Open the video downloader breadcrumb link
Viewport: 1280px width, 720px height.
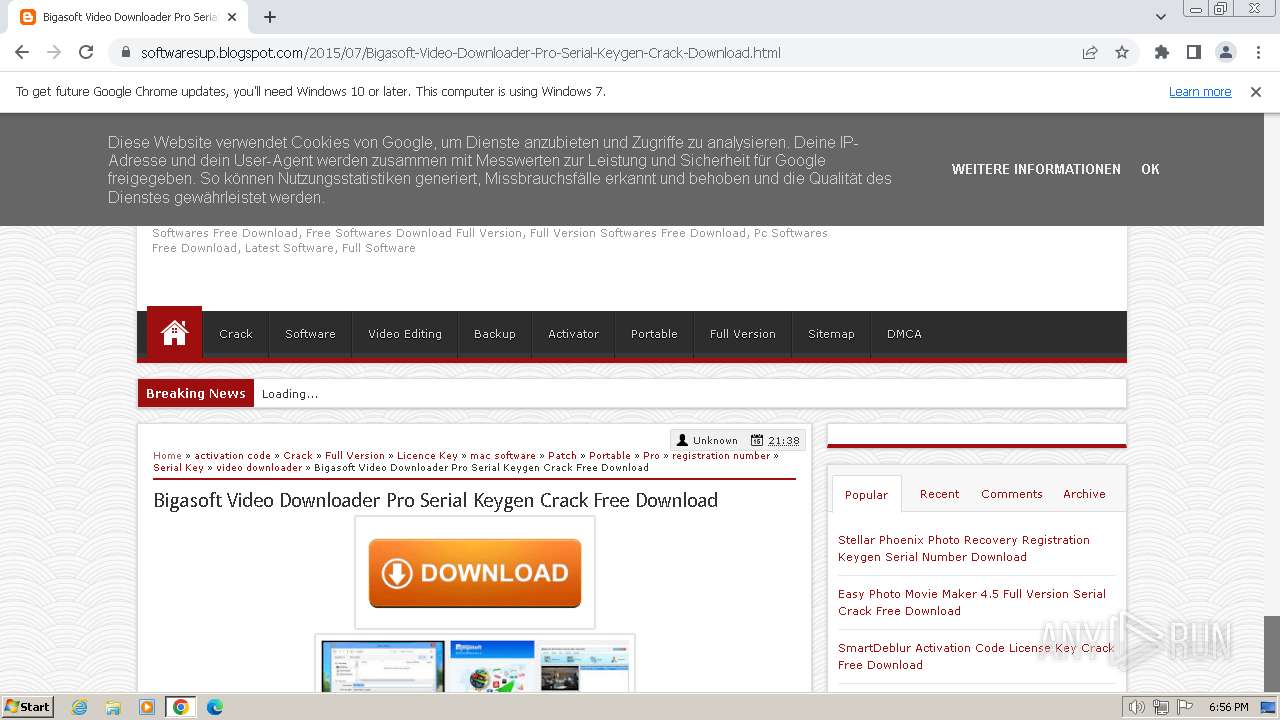(x=259, y=467)
